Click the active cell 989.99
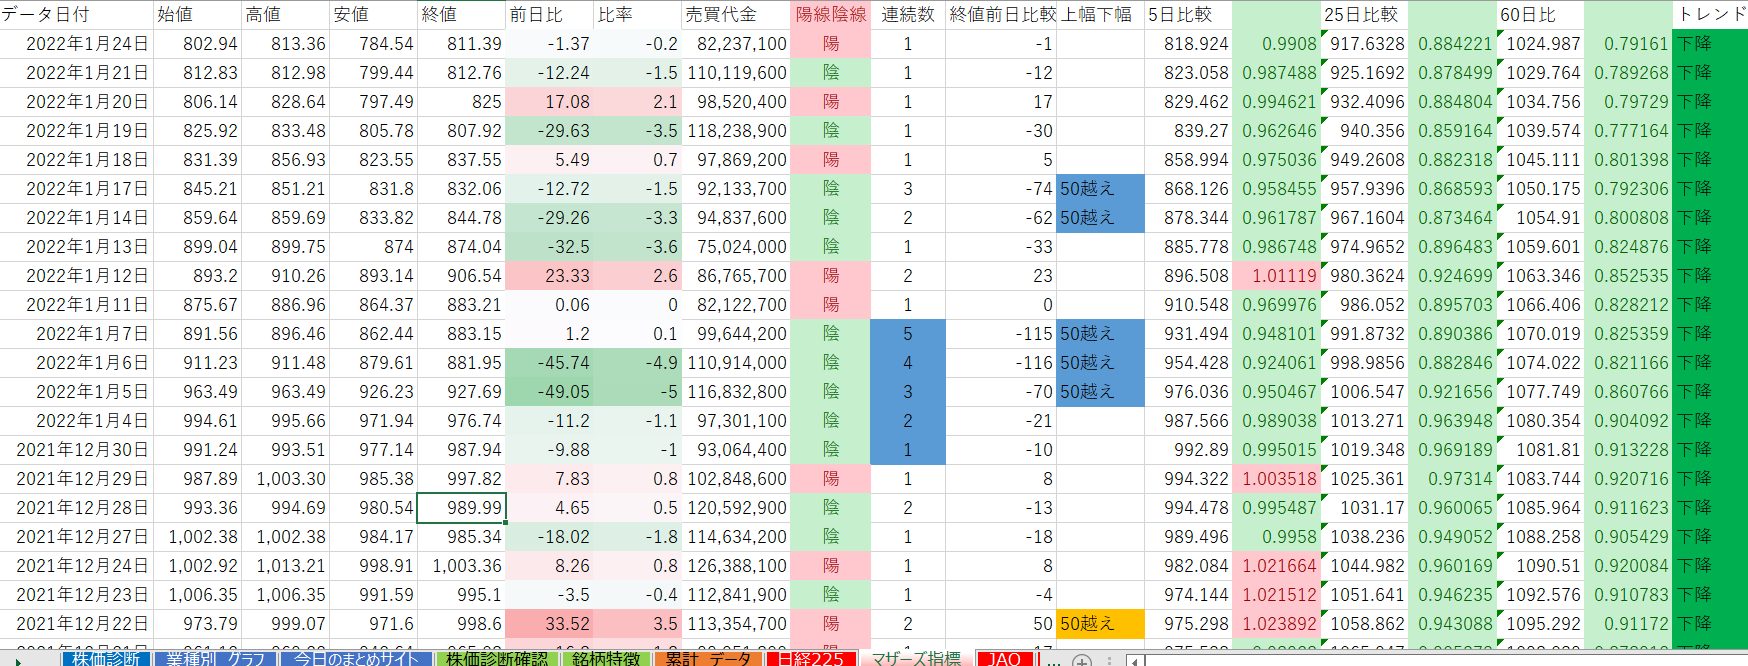The image size is (1748, 666). (462, 508)
